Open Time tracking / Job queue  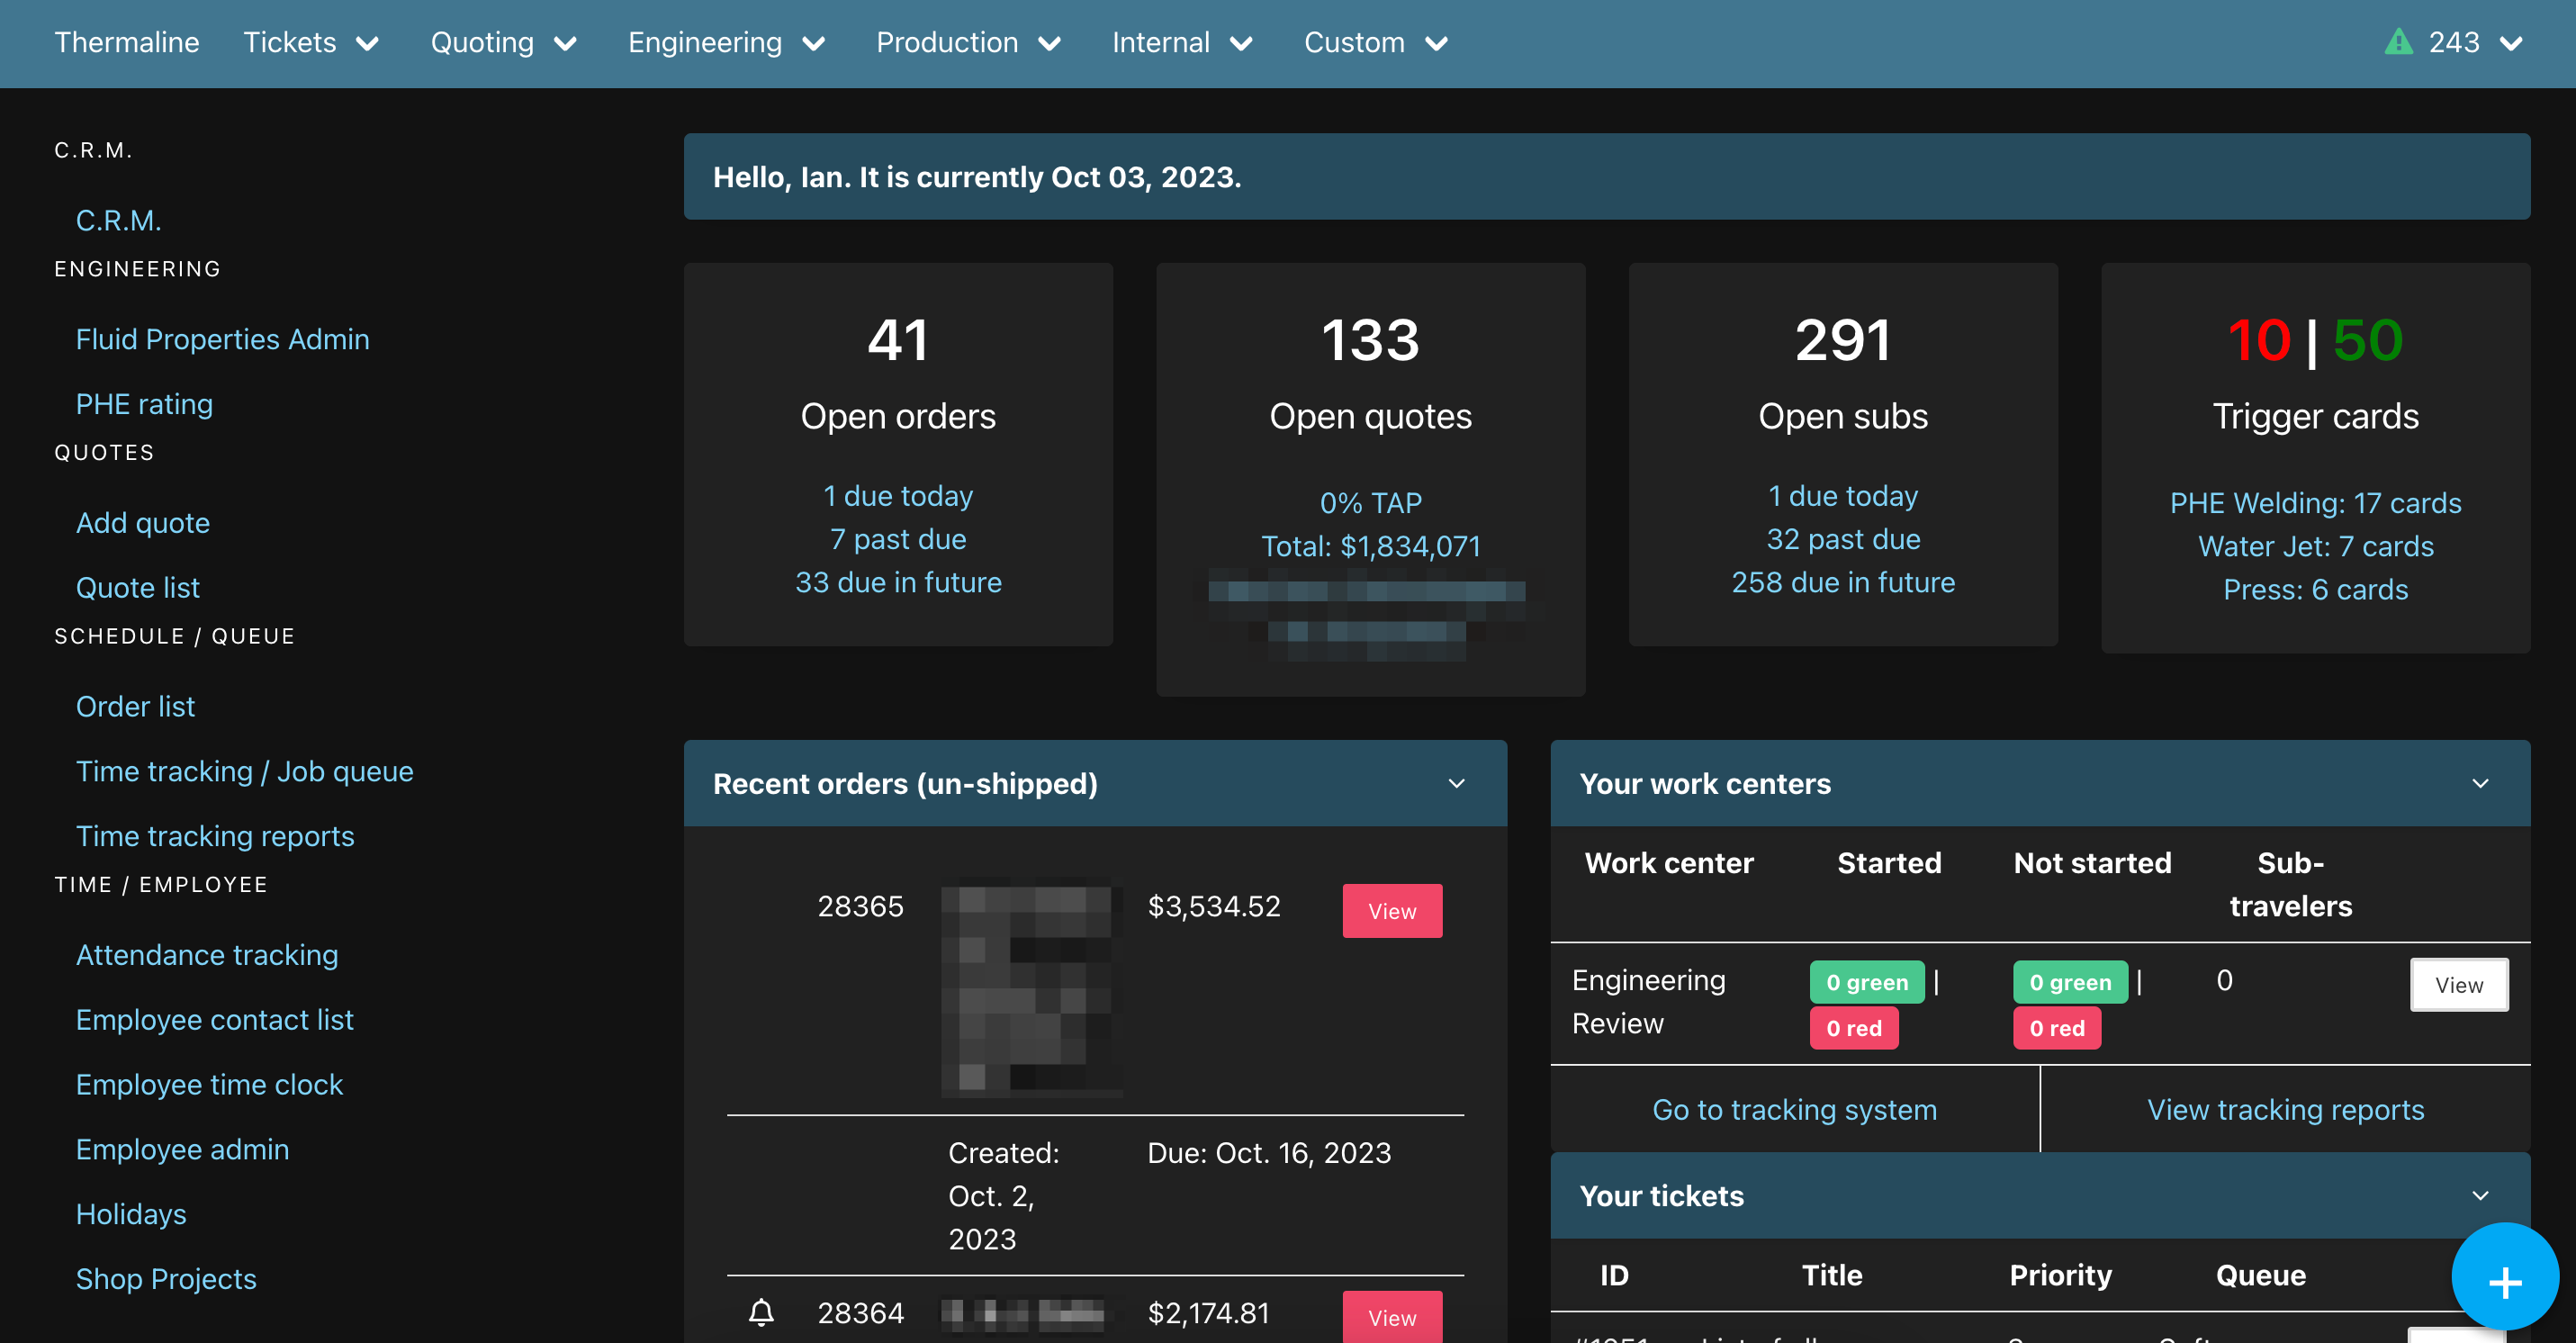coord(244,771)
